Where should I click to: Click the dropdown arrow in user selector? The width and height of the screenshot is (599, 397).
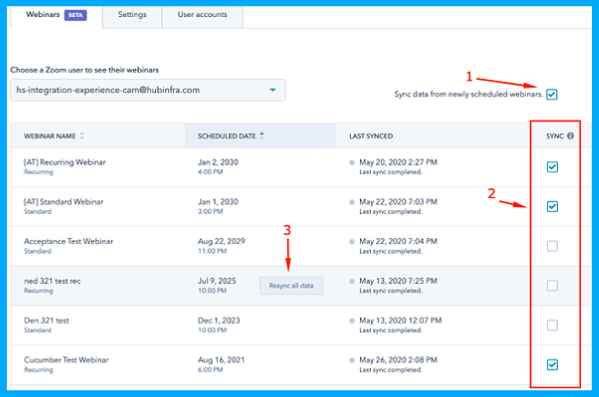(273, 90)
